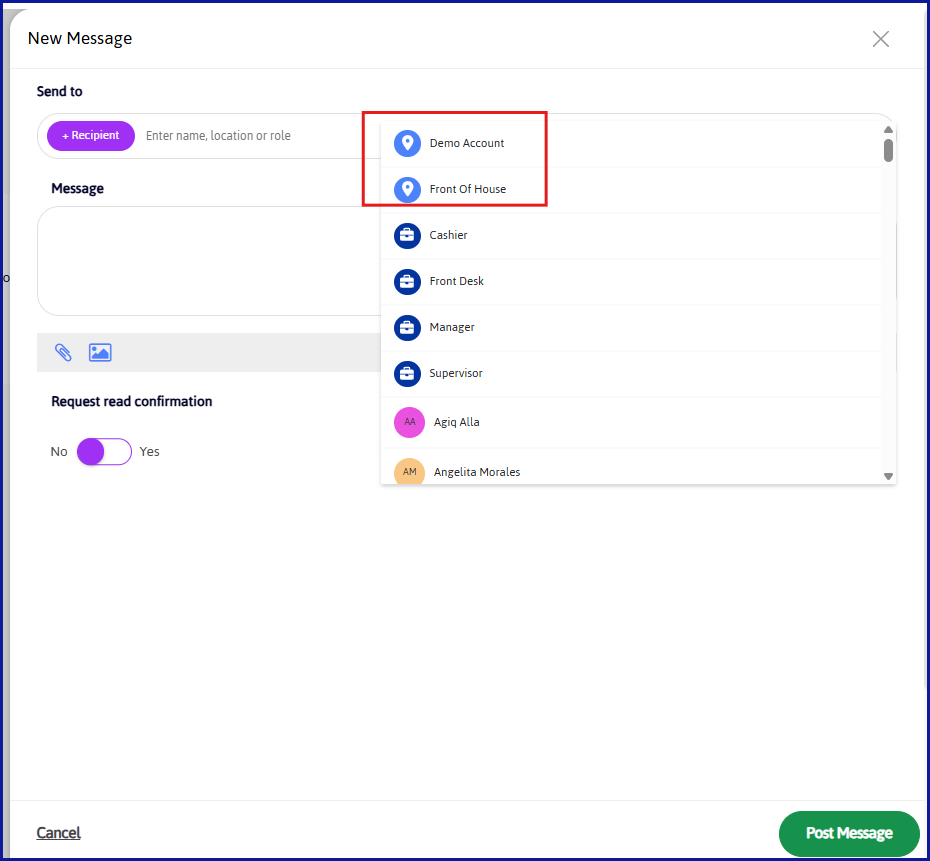930x861 pixels.
Task: Toggle the read confirmation switch
Action: 104,452
